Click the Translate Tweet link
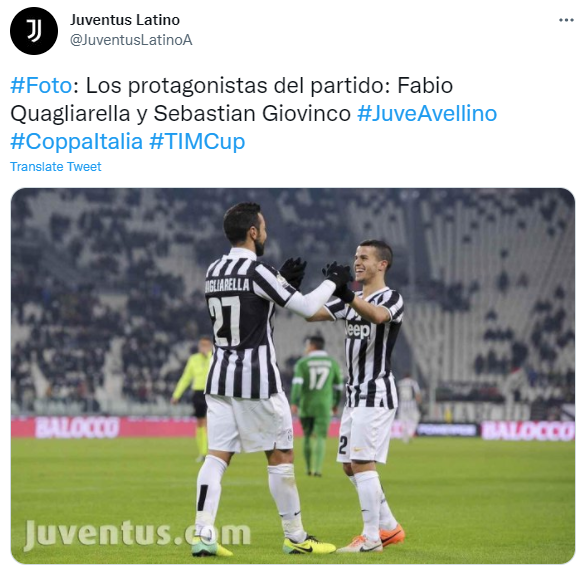This screenshot has height=582, width=582. click(56, 167)
